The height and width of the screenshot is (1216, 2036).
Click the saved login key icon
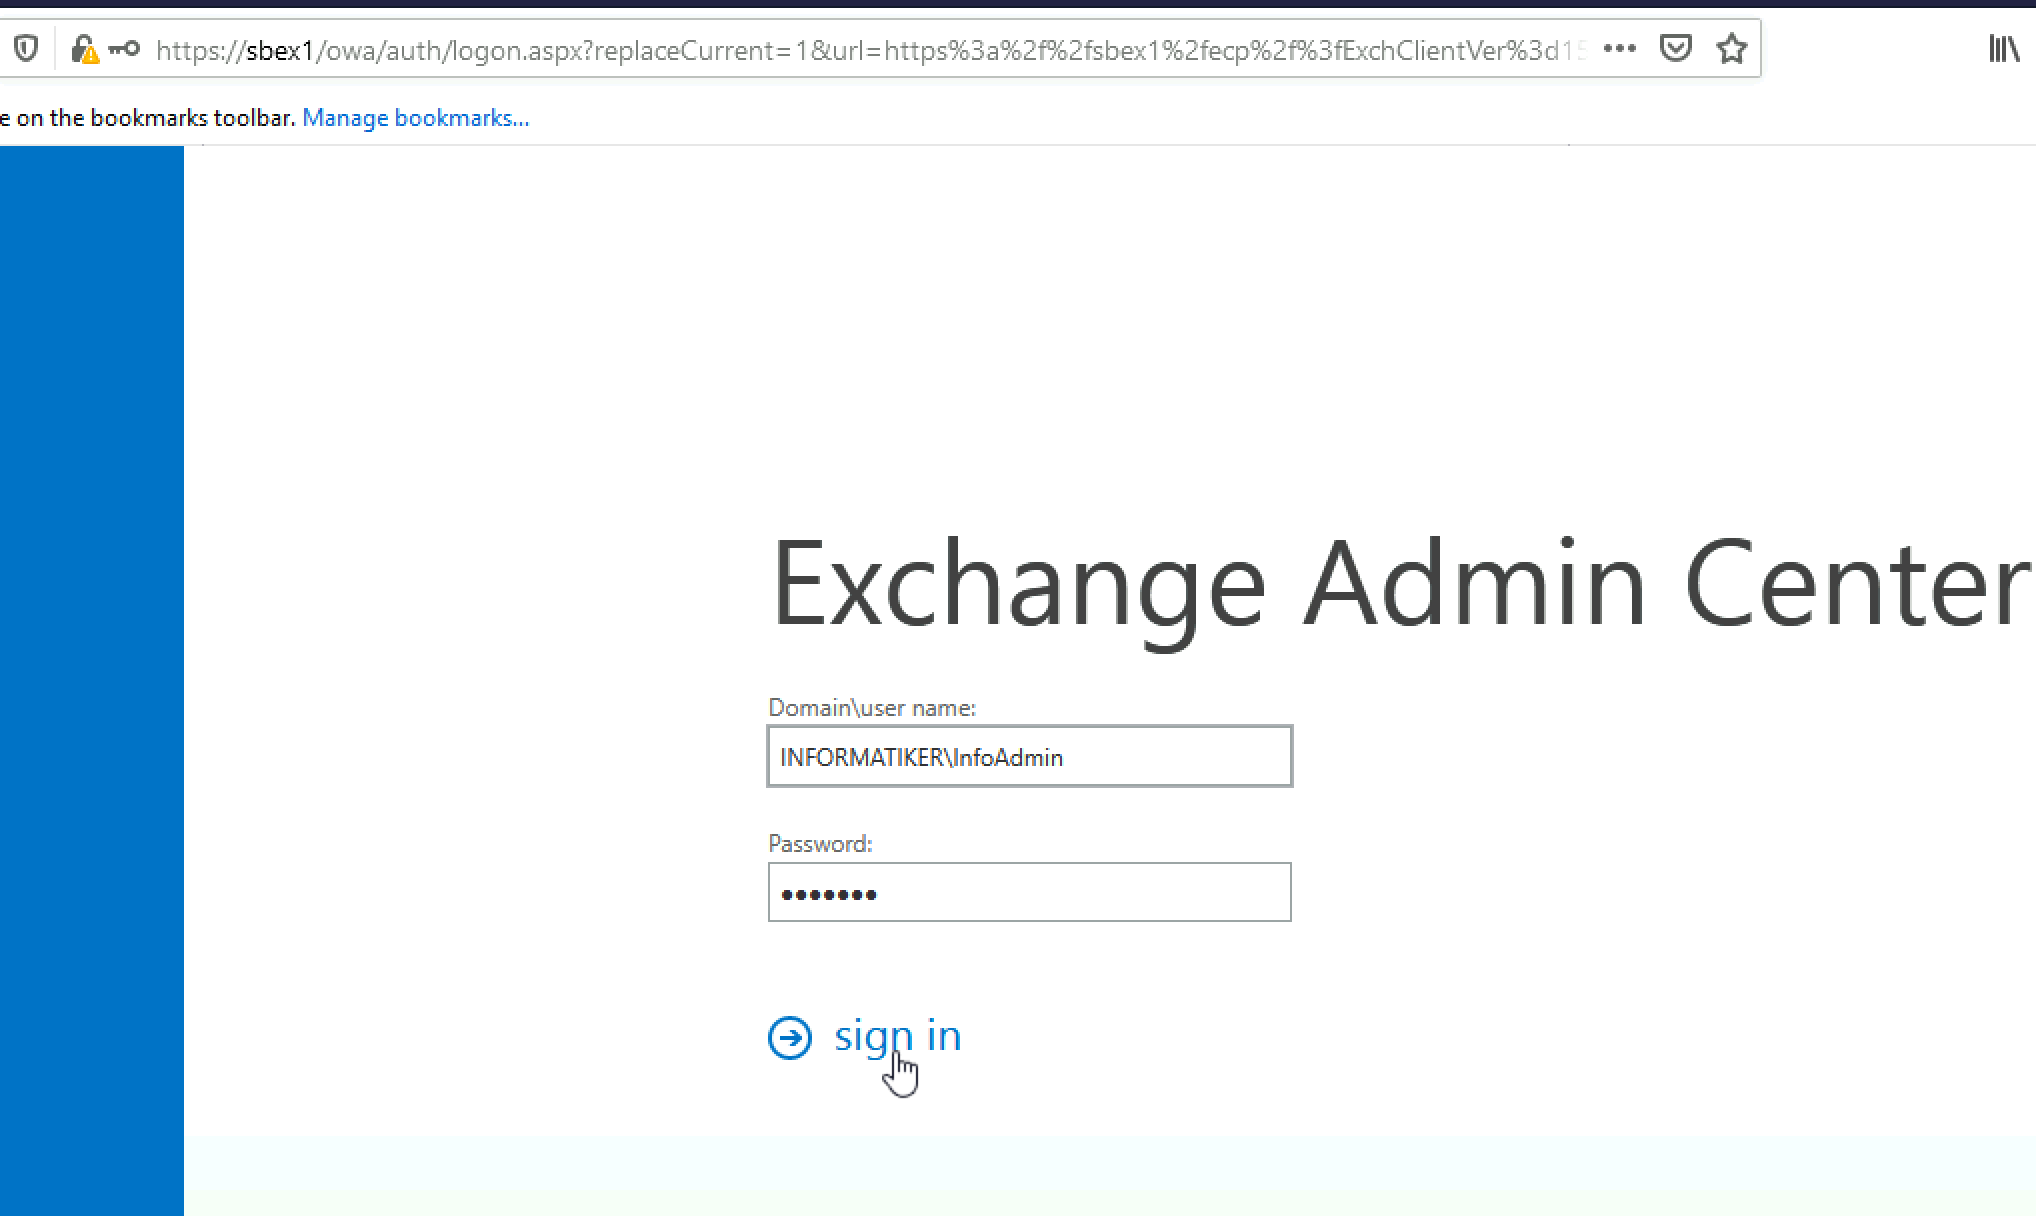pyautogui.click(x=124, y=48)
